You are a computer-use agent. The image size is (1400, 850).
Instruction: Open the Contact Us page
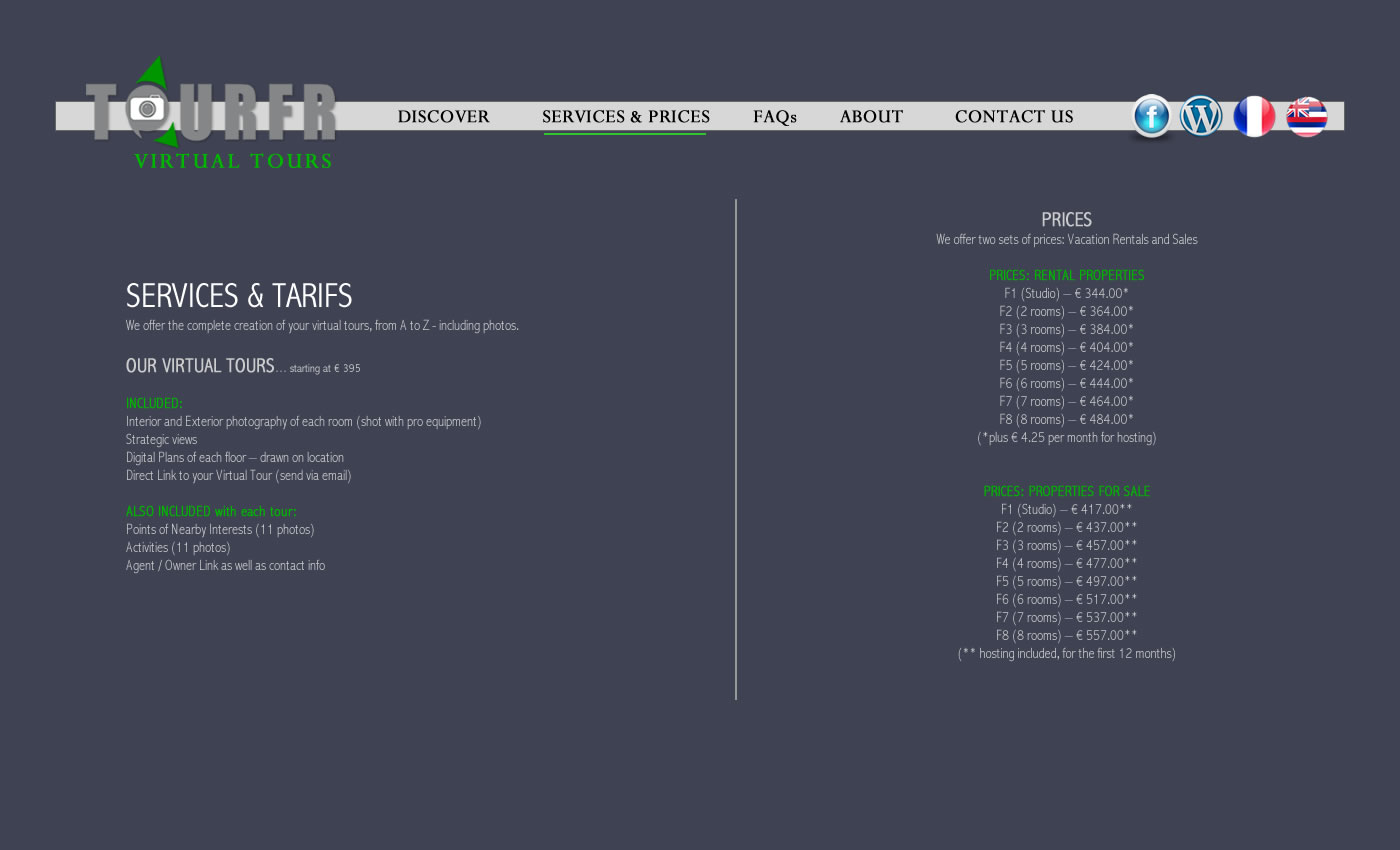tap(1013, 117)
